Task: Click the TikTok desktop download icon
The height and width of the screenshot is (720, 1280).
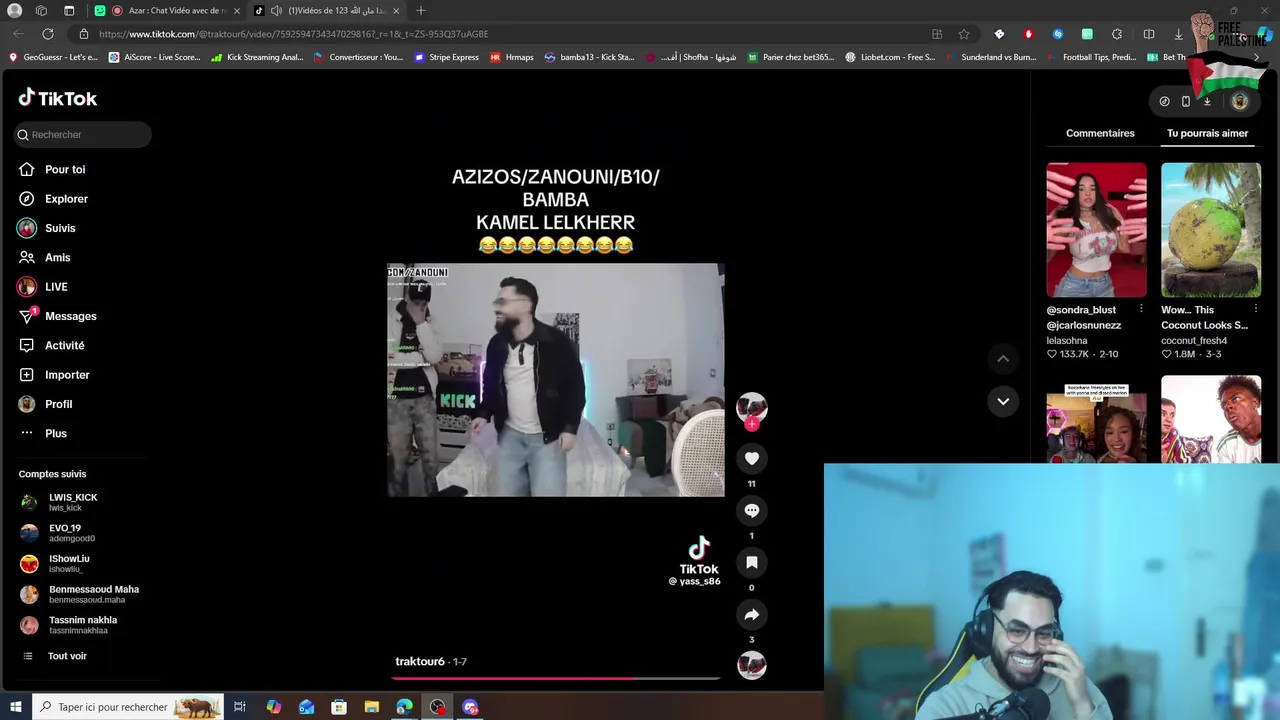Action: [x=1207, y=101]
